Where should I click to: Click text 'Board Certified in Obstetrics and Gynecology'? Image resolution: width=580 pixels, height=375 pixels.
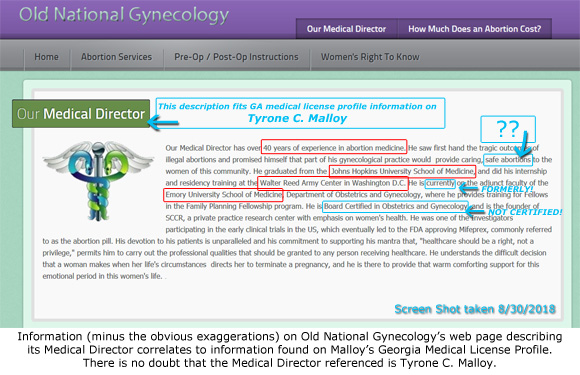pyautogui.click(x=395, y=206)
